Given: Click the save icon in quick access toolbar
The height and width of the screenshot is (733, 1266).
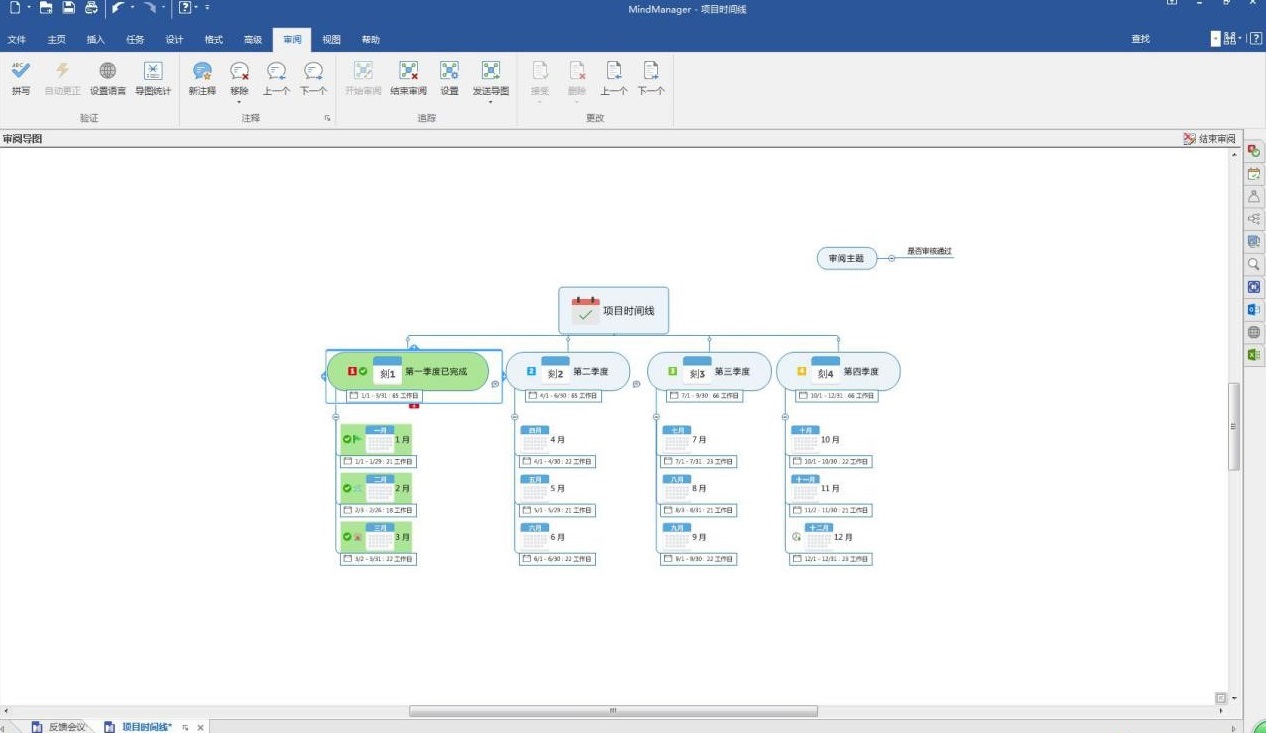Looking at the screenshot, I should 68,8.
